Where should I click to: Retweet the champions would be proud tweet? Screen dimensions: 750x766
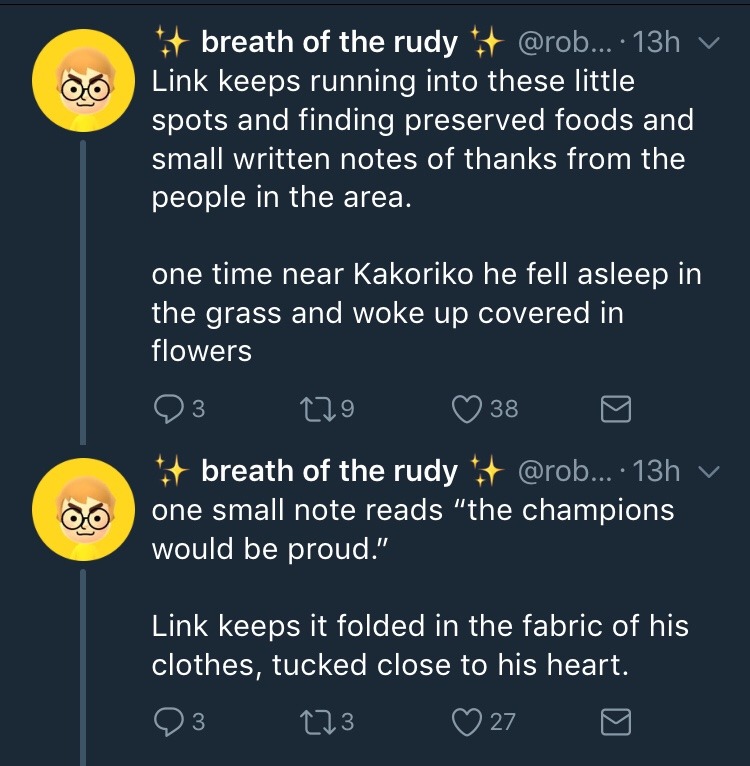click(313, 721)
